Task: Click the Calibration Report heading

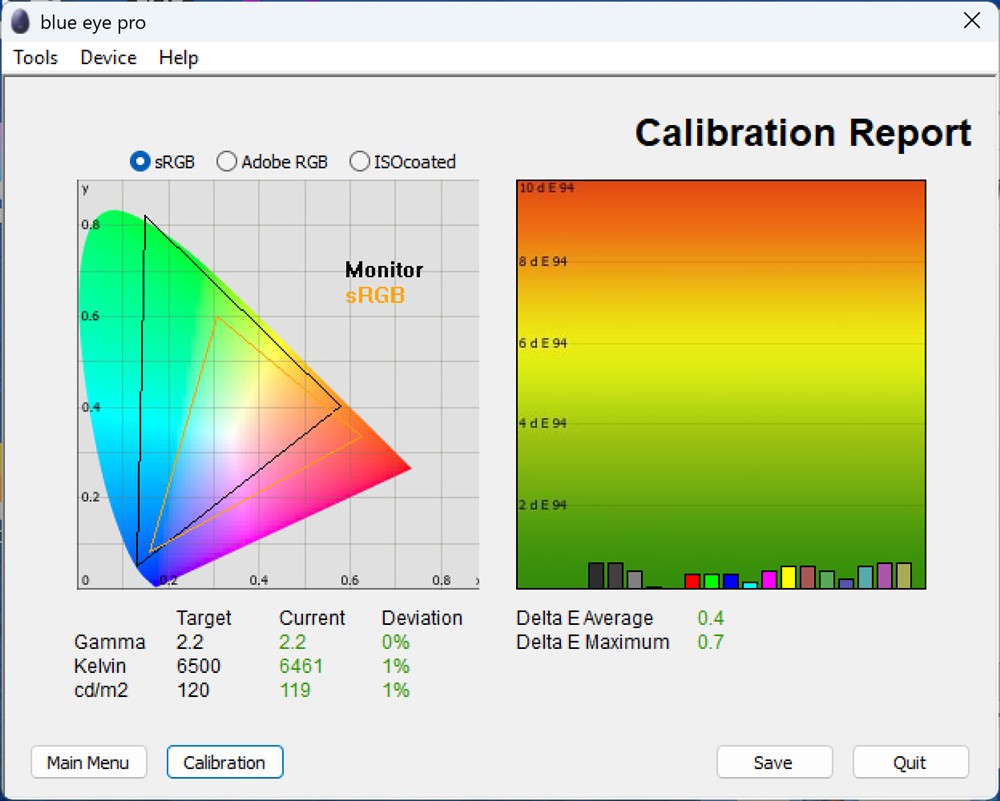Action: click(x=802, y=132)
